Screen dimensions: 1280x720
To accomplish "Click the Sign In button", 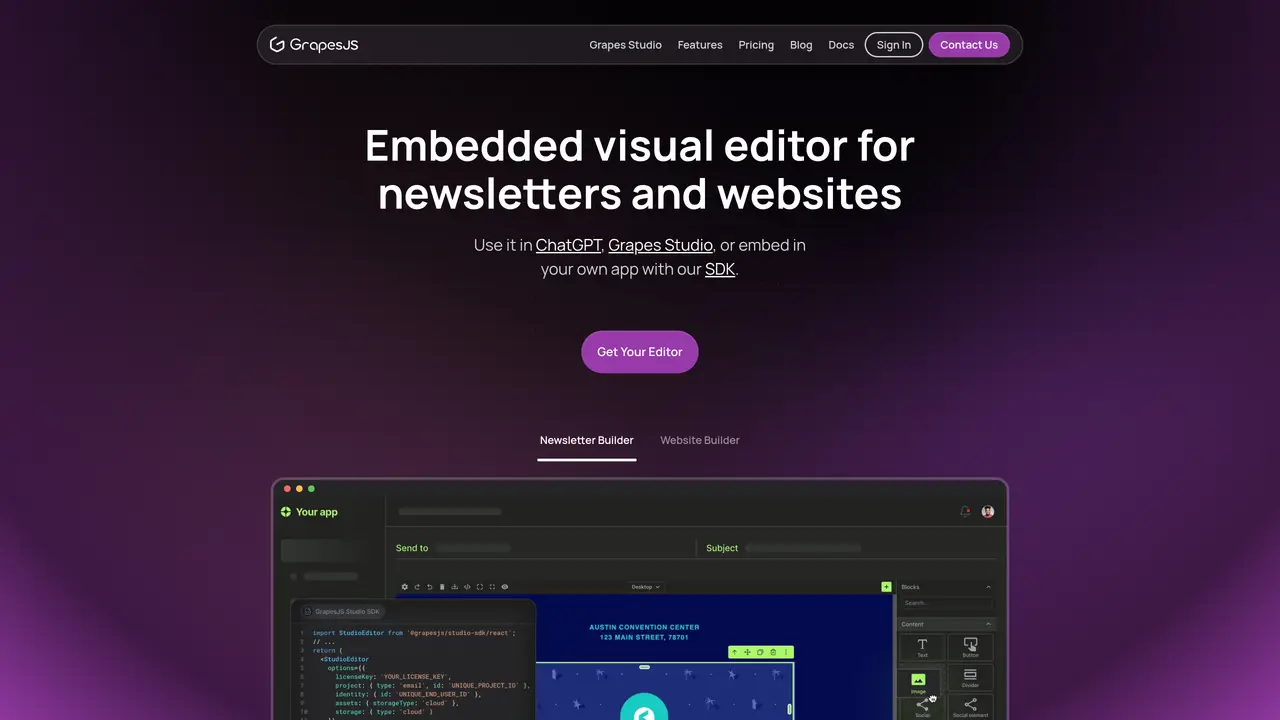I will coord(894,45).
